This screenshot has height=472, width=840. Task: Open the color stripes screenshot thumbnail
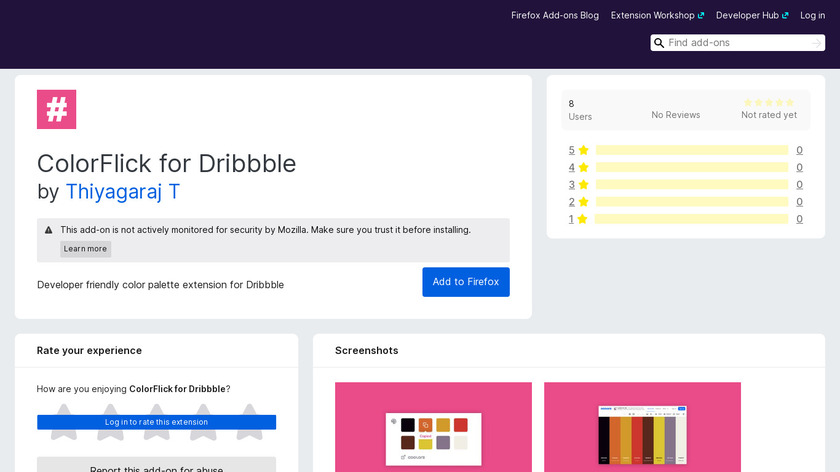[x=642, y=427]
